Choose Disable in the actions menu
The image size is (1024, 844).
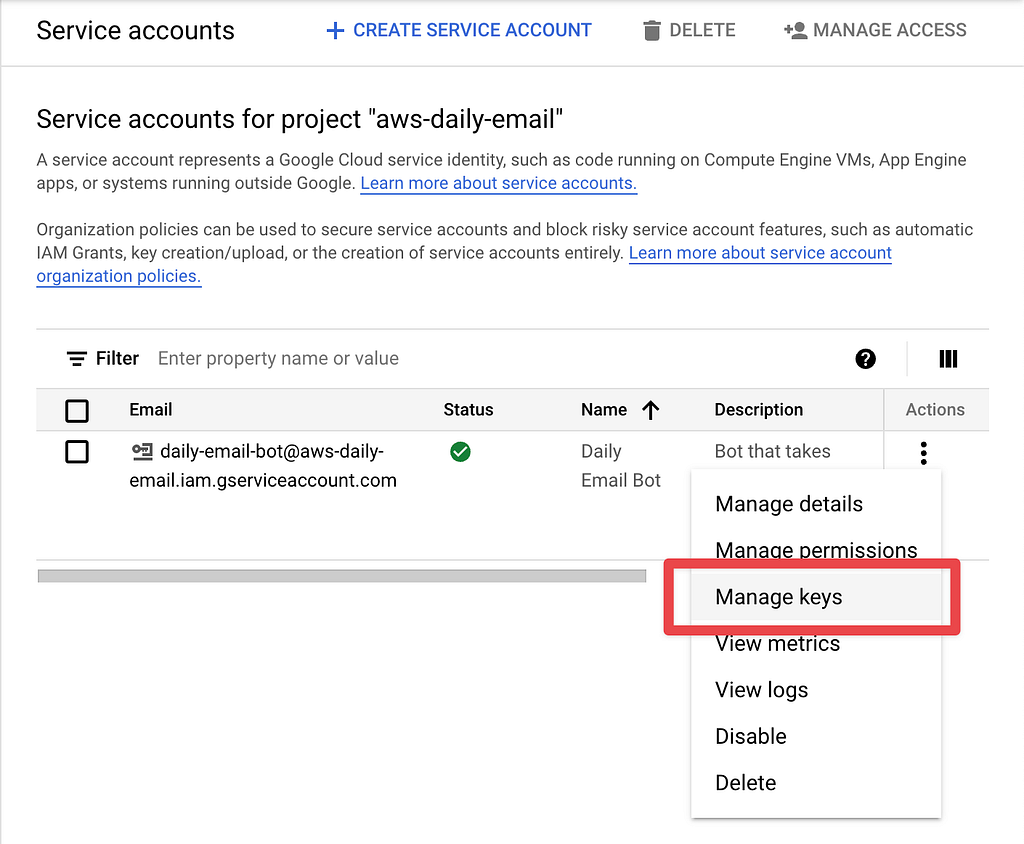click(816, 736)
